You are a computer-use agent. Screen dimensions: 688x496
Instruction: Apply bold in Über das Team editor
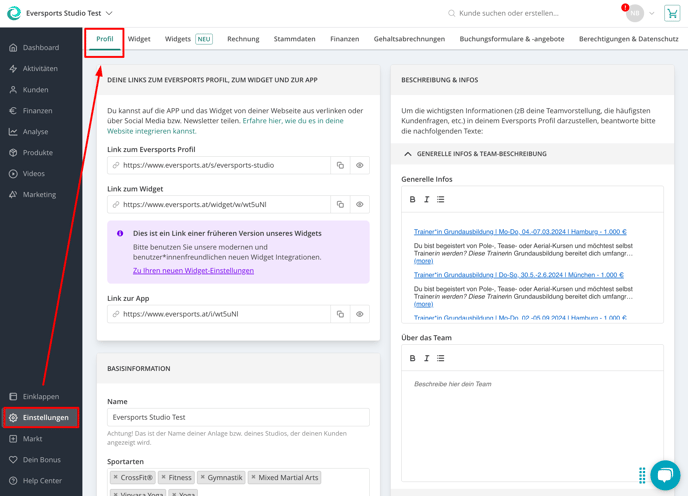point(412,358)
